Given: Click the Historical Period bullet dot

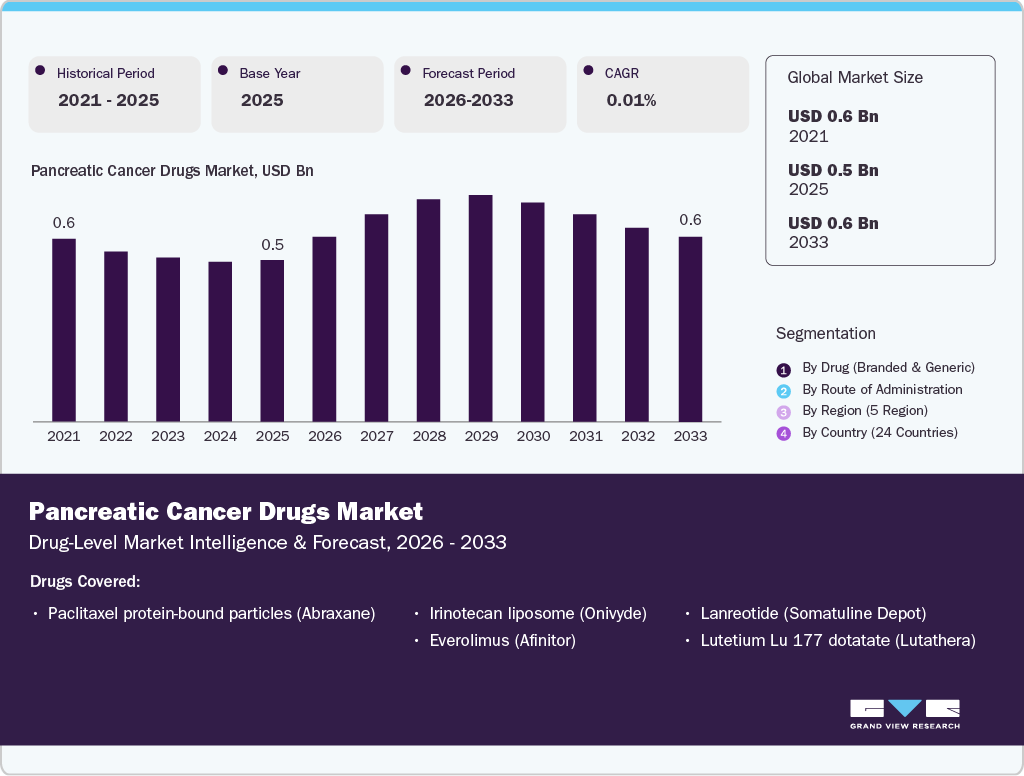Looking at the screenshot, I should pos(40,71).
